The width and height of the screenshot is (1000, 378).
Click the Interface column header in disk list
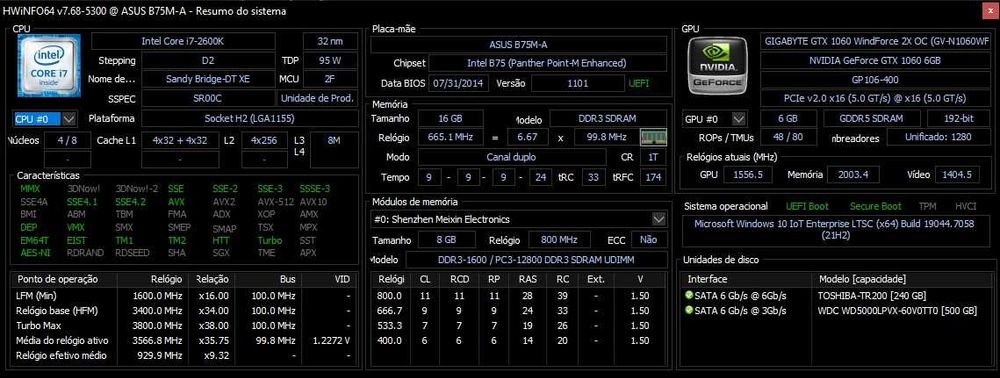(746, 279)
